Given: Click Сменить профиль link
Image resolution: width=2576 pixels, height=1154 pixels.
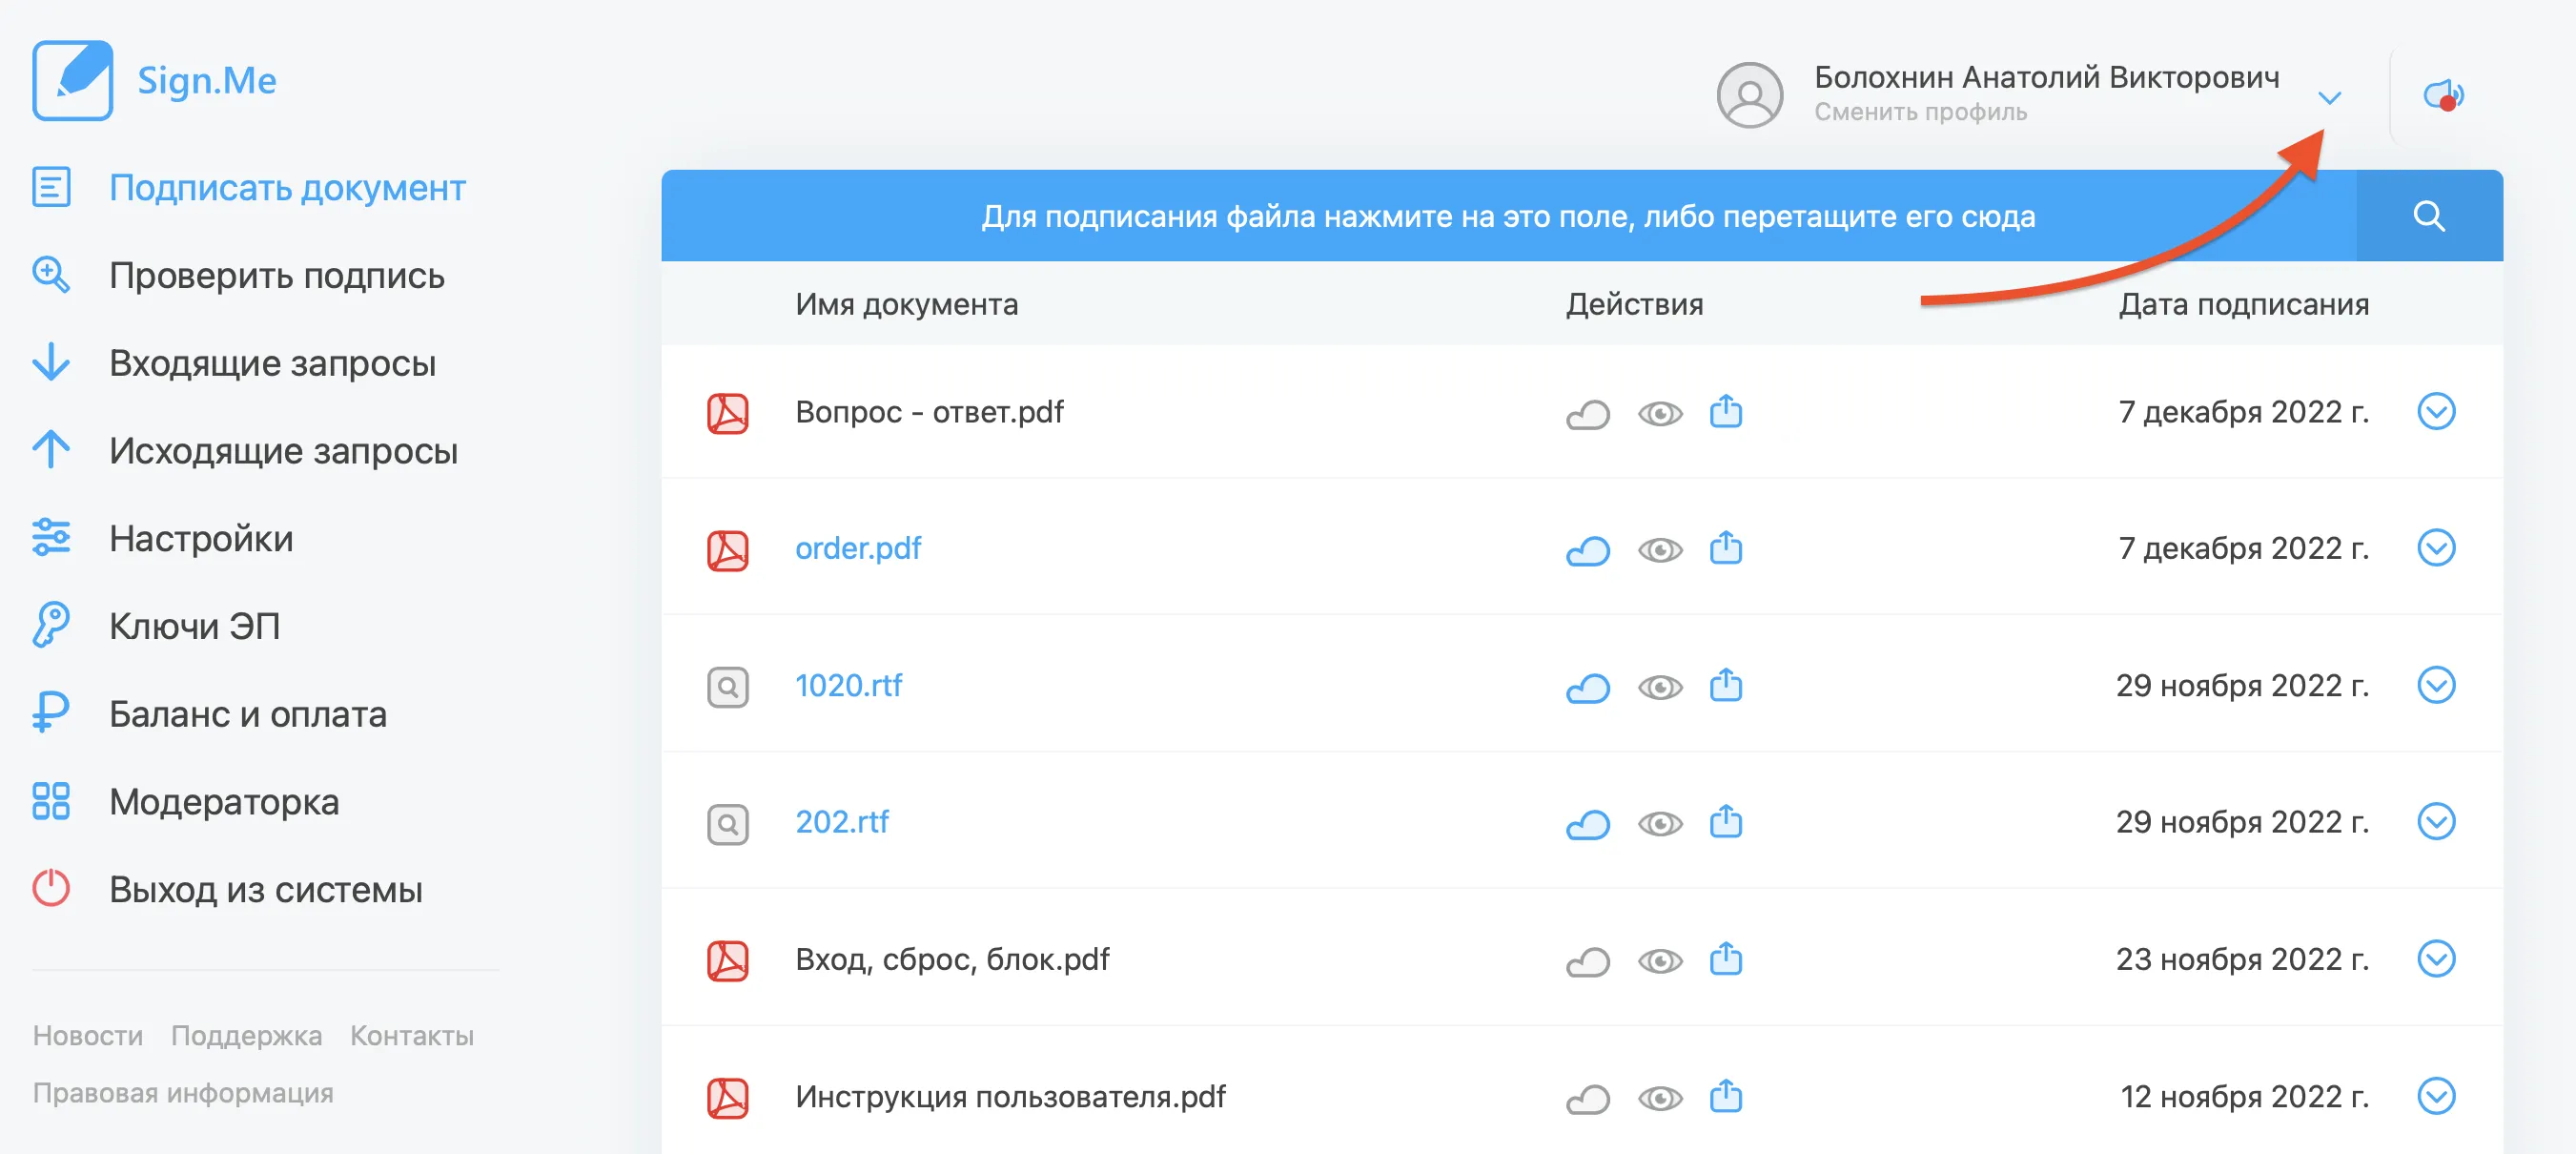Looking at the screenshot, I should (1921, 112).
